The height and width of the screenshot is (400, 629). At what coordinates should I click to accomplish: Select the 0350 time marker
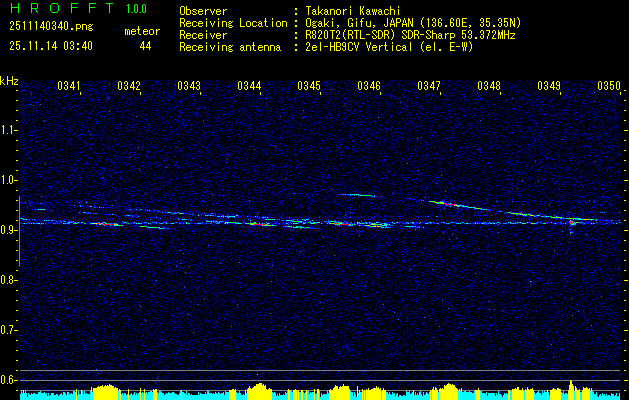609,87
